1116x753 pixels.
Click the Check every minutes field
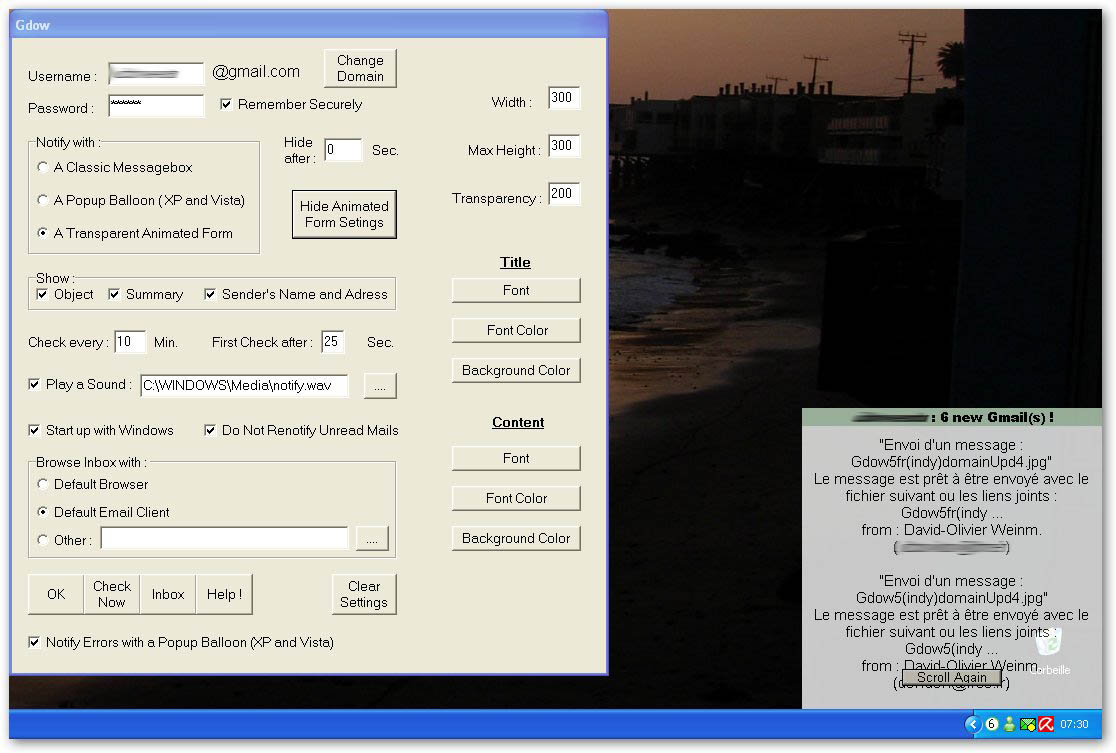click(x=130, y=342)
